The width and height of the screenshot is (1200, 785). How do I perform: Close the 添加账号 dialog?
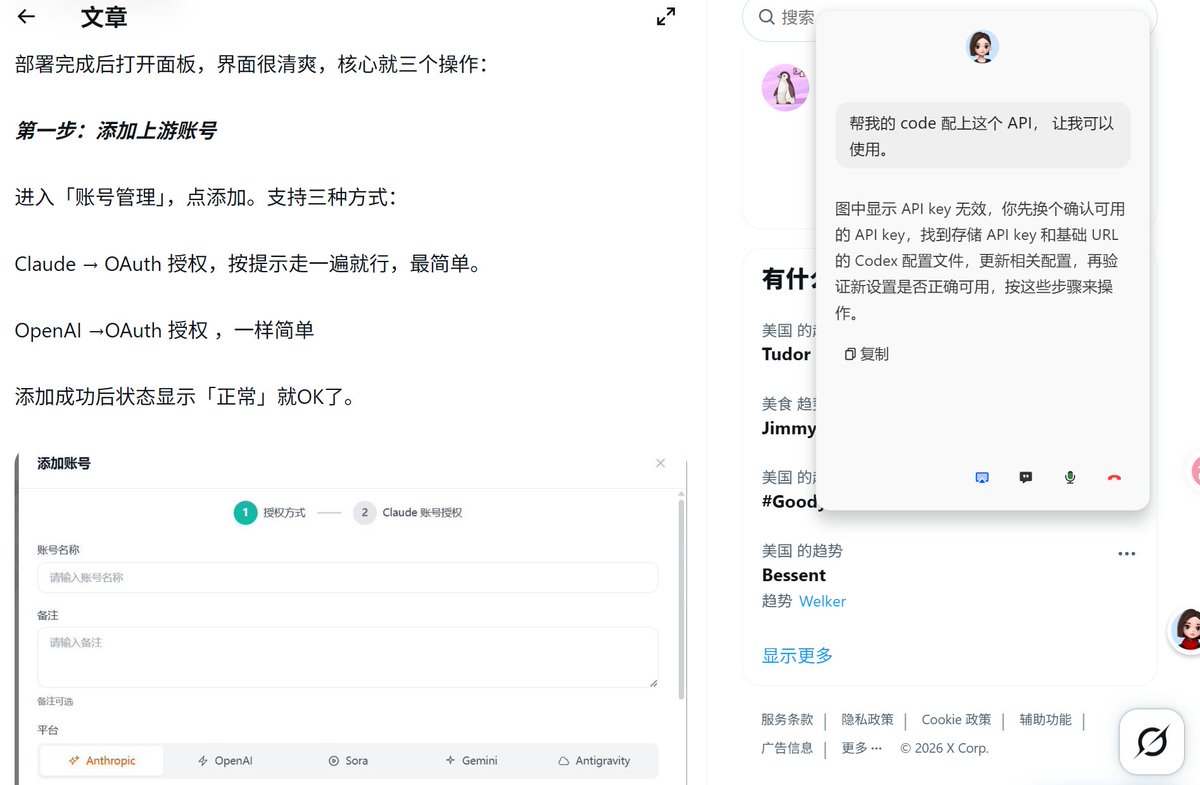[660, 463]
